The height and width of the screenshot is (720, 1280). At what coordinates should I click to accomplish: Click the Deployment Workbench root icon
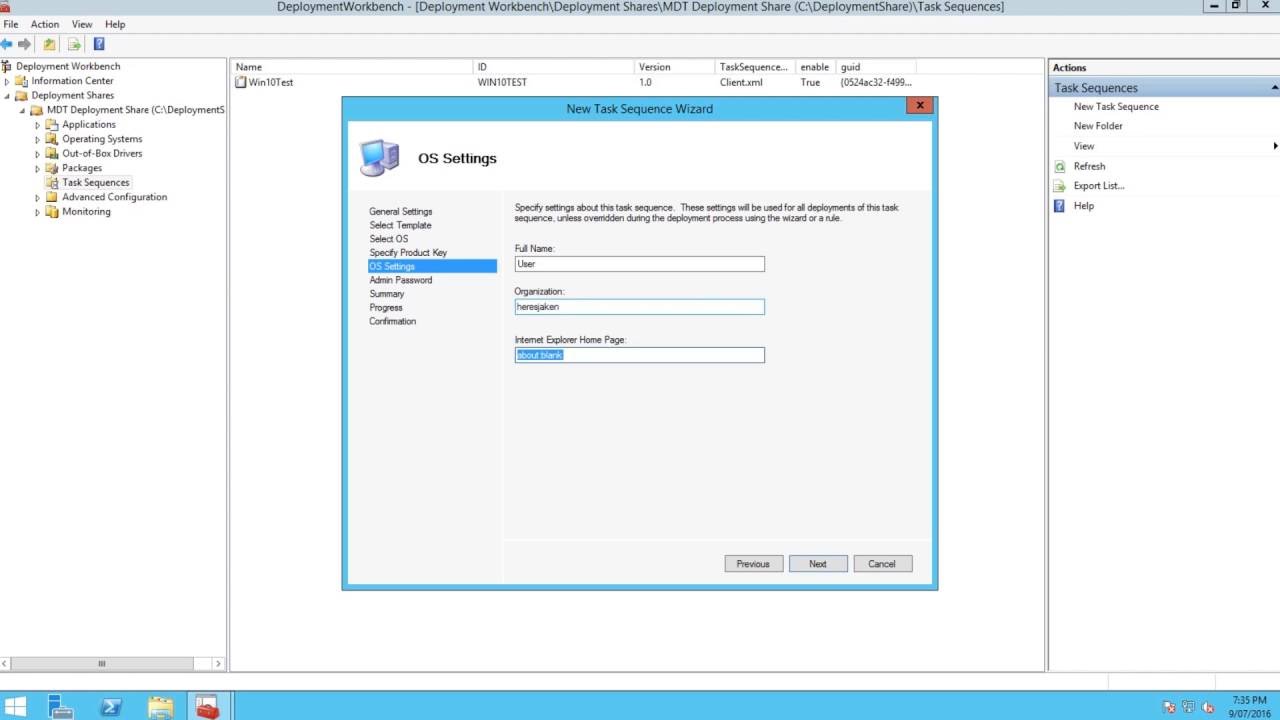[6, 66]
